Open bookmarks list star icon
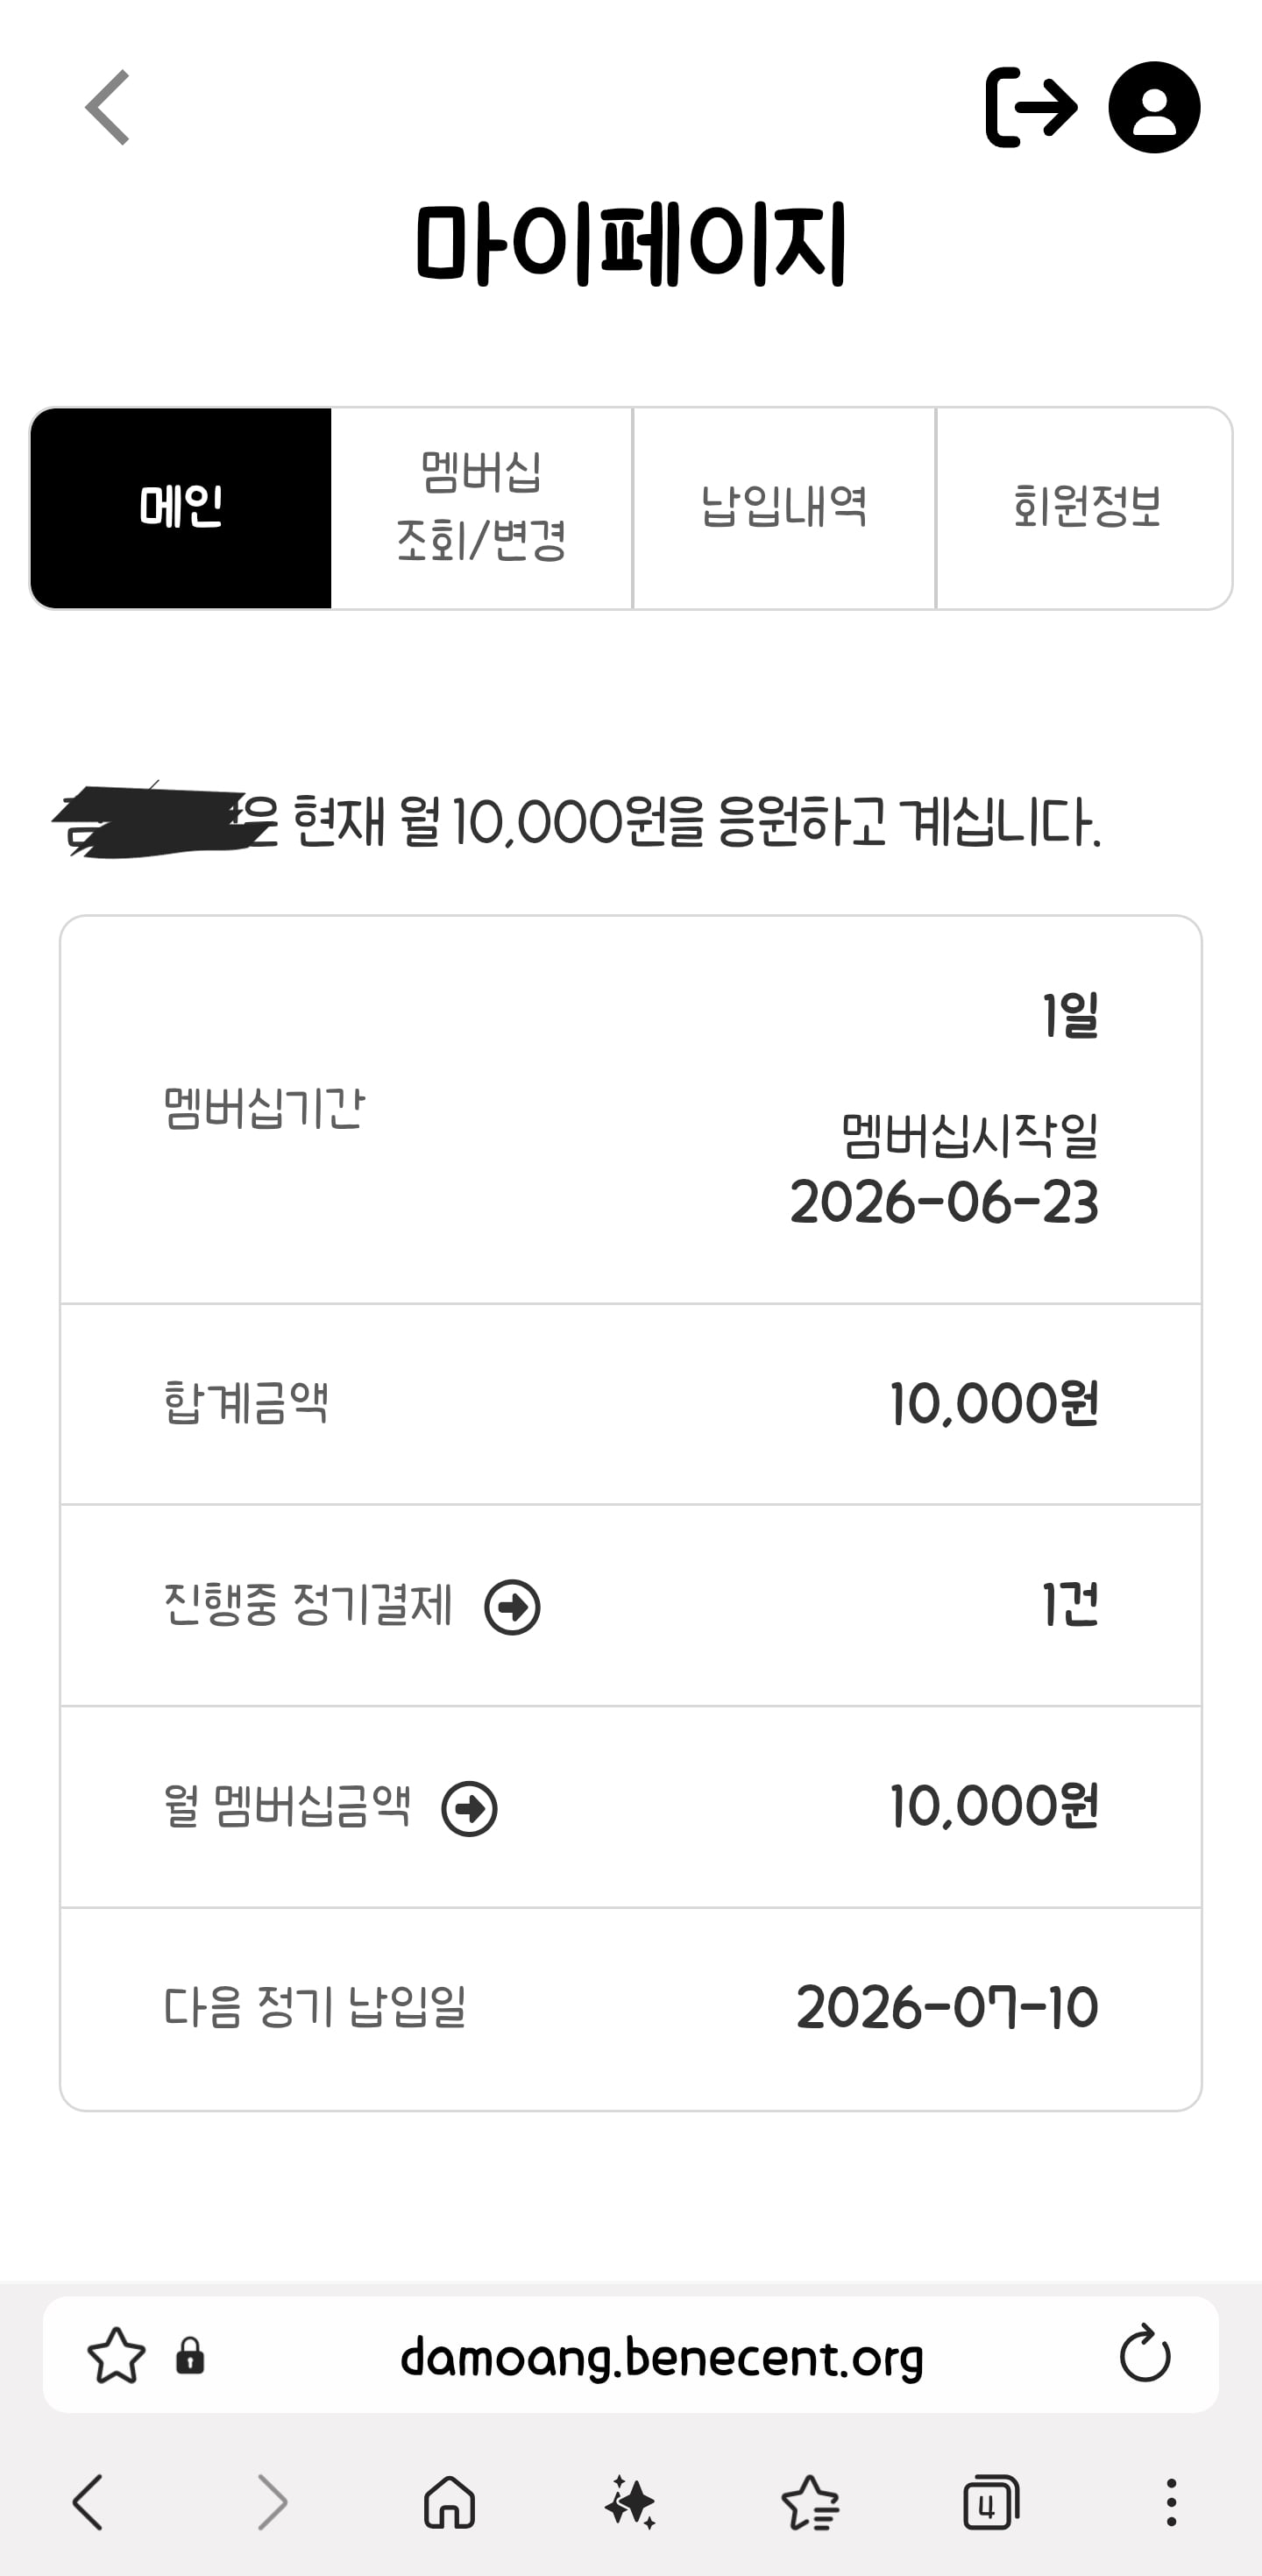1262x2576 pixels. (810, 2502)
